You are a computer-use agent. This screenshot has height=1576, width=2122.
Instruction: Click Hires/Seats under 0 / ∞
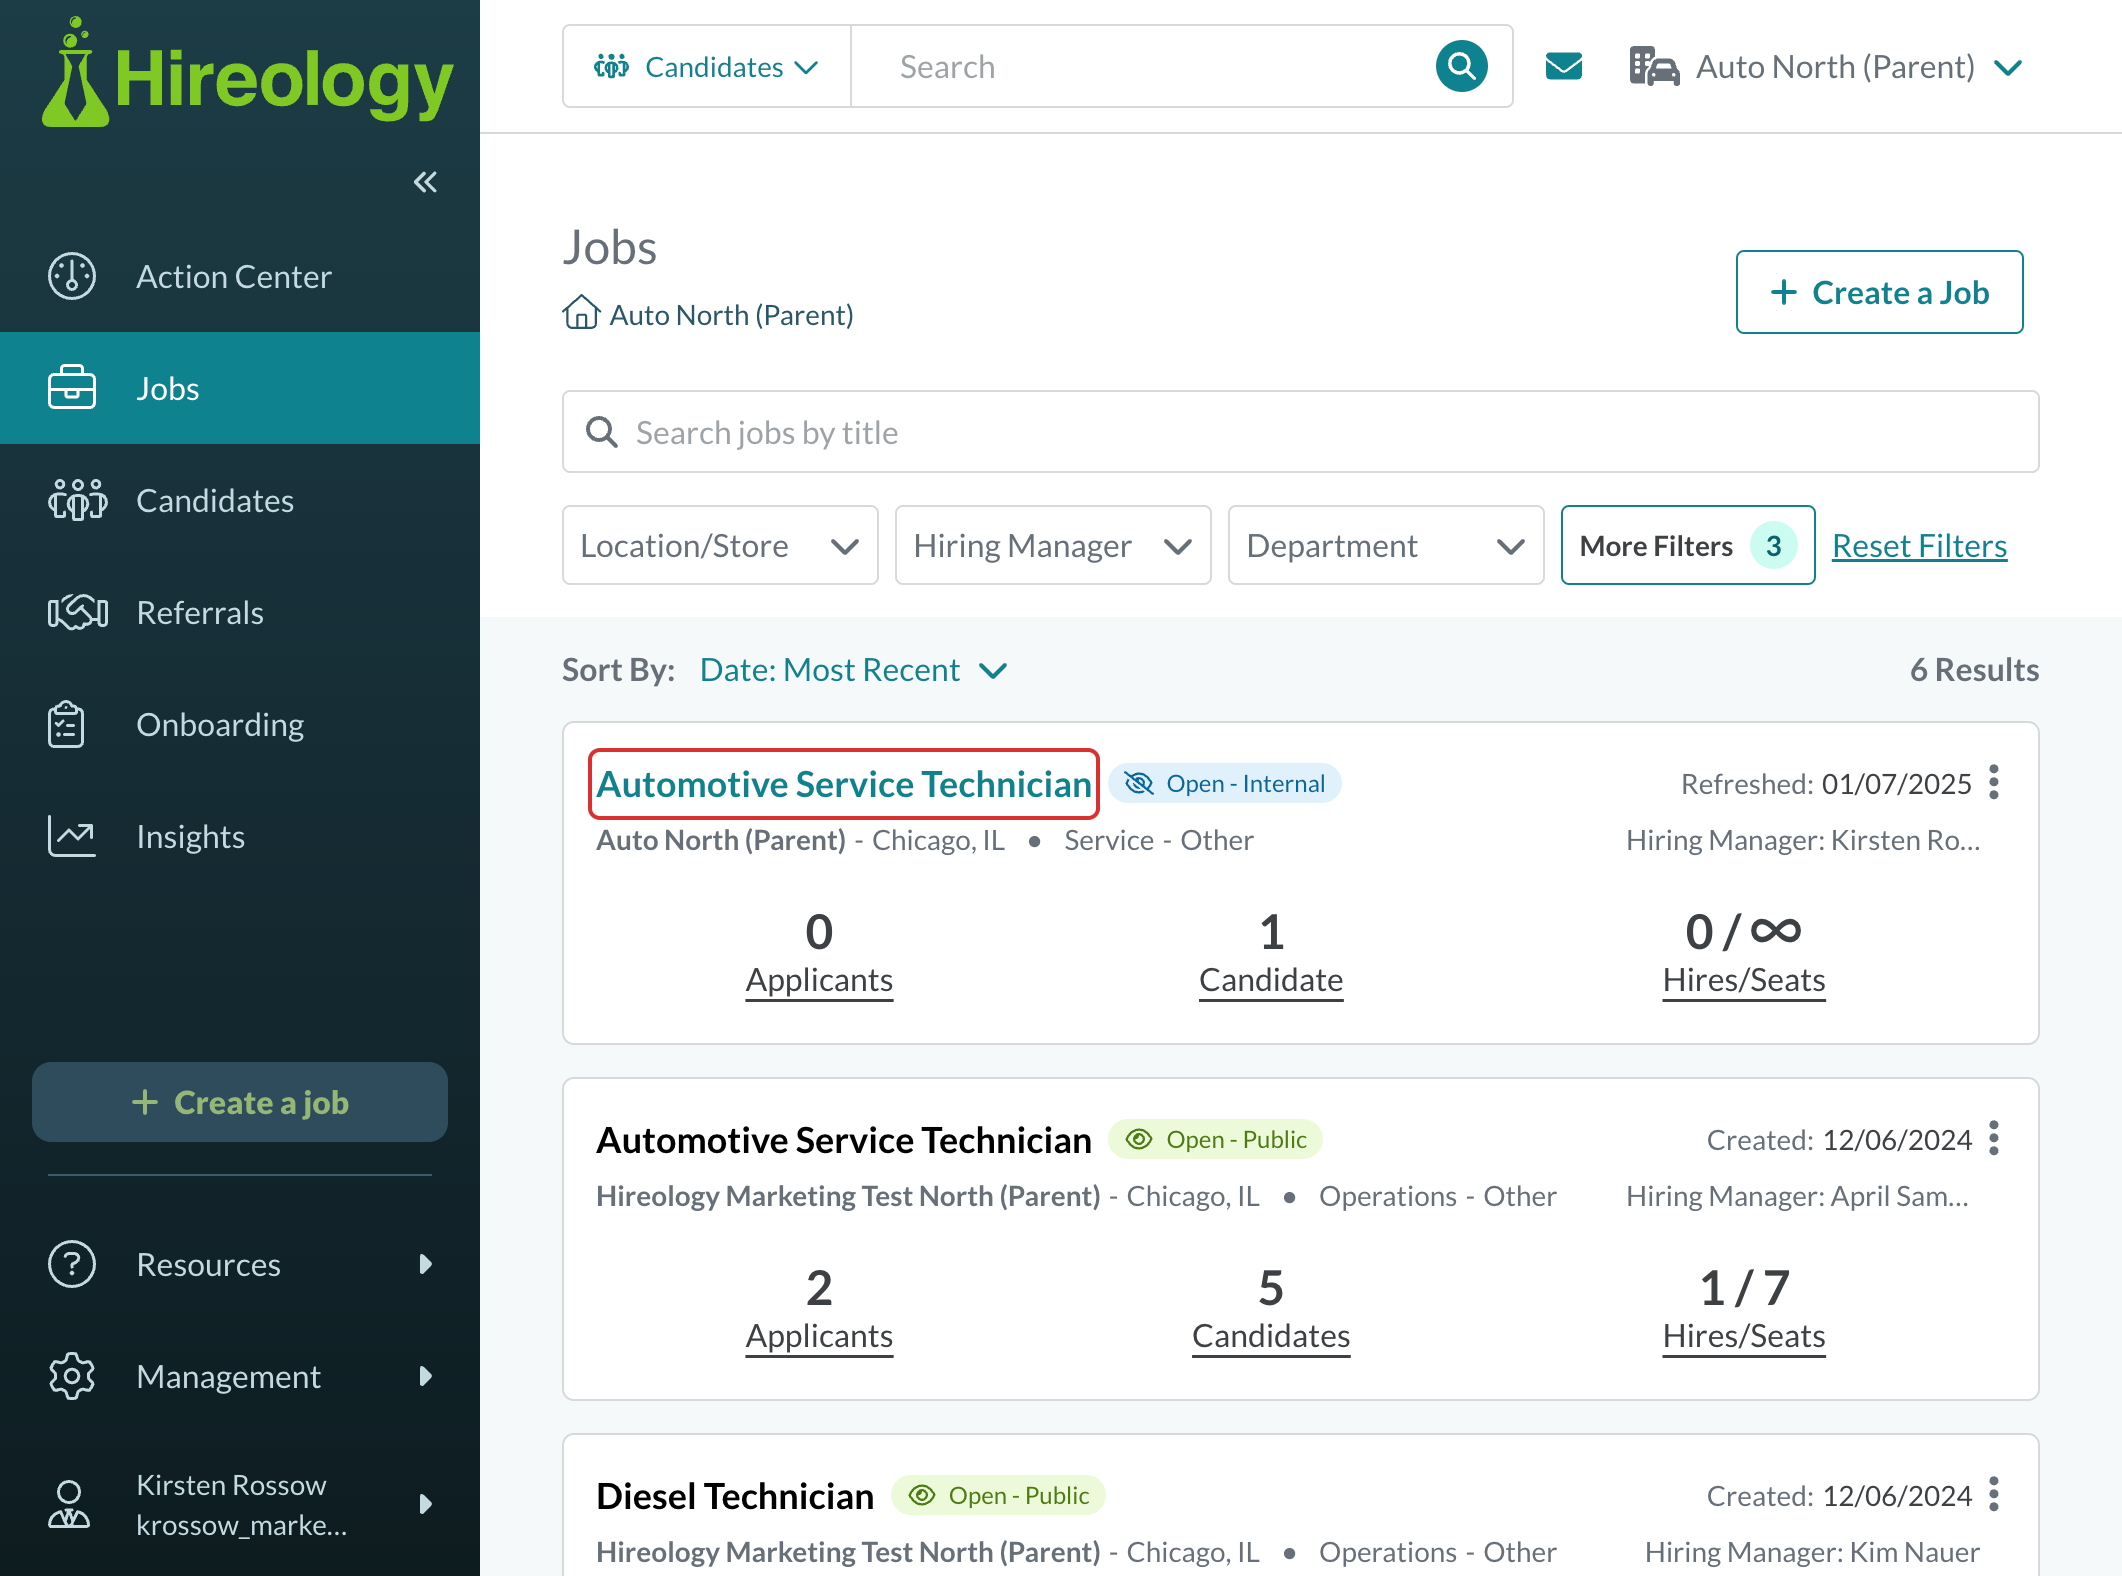(1744, 980)
